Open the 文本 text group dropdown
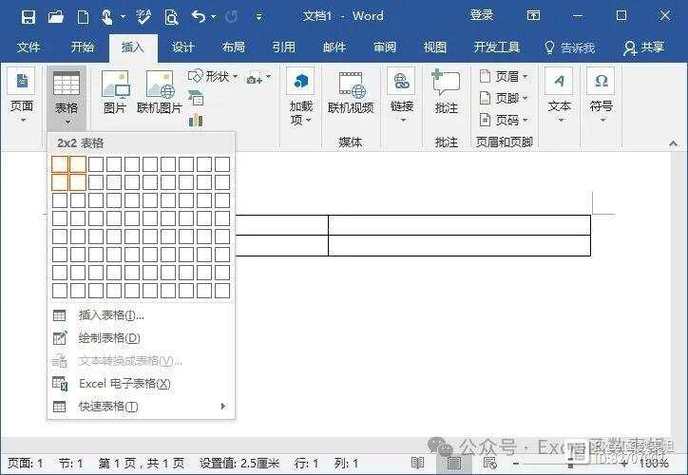 point(559,96)
